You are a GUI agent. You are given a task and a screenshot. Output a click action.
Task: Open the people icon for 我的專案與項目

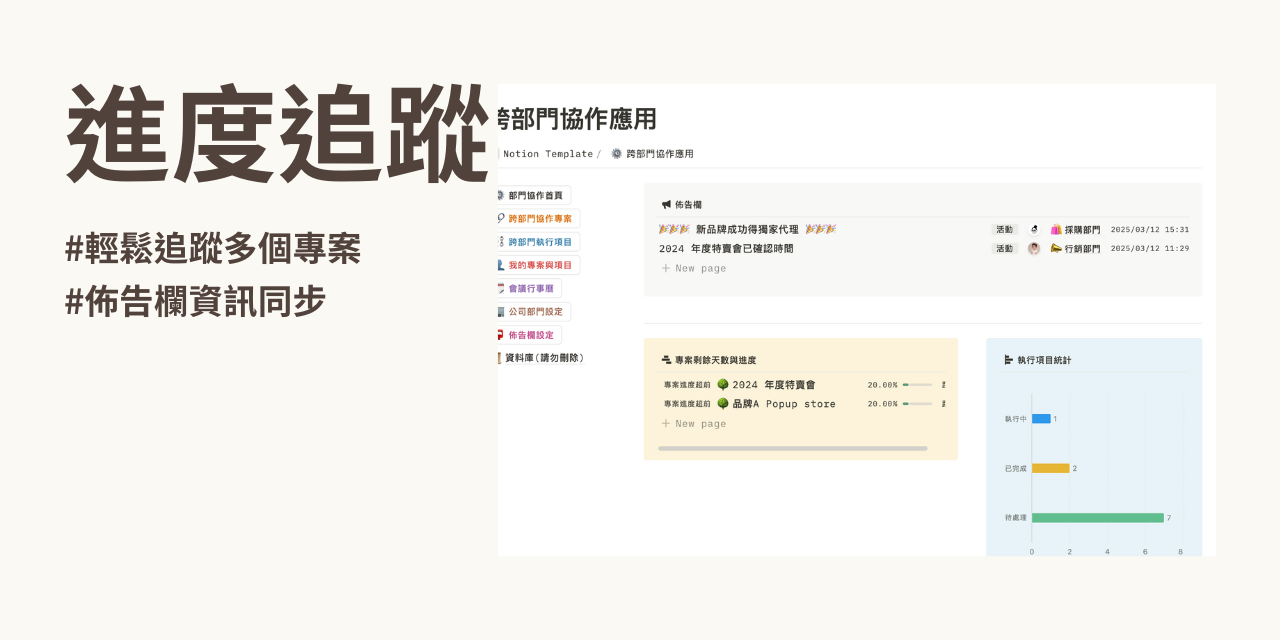[500, 265]
